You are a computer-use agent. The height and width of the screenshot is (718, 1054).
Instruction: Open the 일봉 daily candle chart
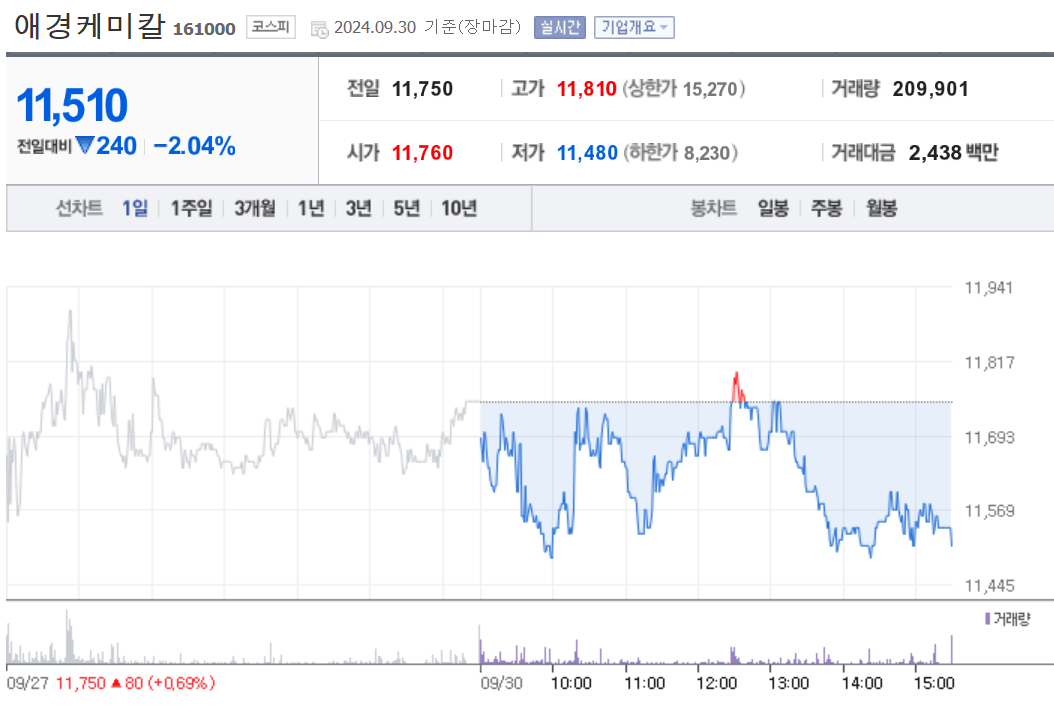773,208
